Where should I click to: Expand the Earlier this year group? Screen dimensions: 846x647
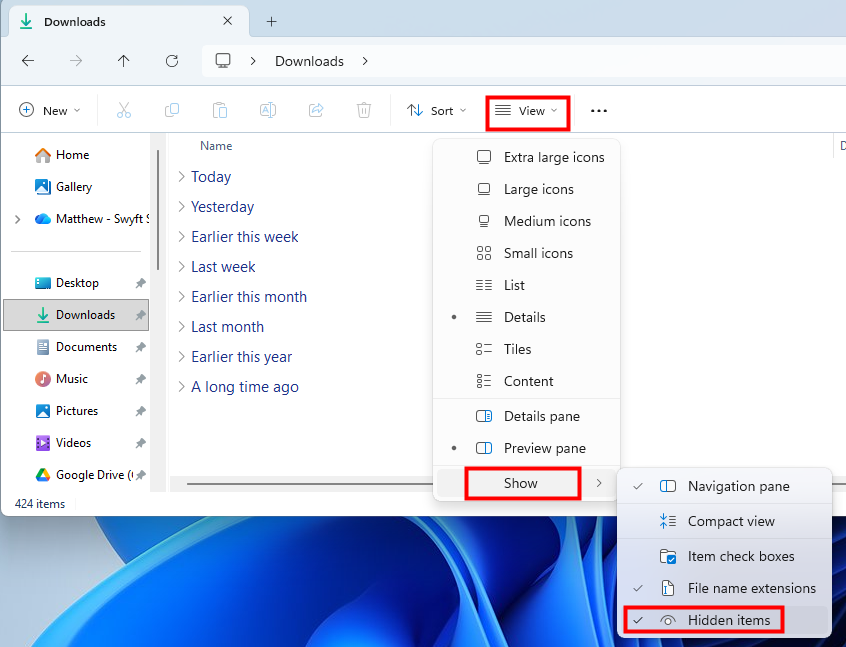pyautogui.click(x=182, y=357)
